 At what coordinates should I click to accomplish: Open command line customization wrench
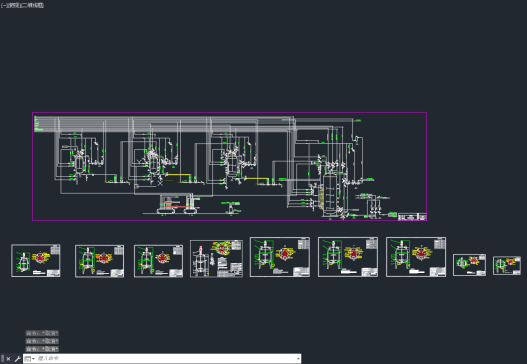[x=17, y=359]
